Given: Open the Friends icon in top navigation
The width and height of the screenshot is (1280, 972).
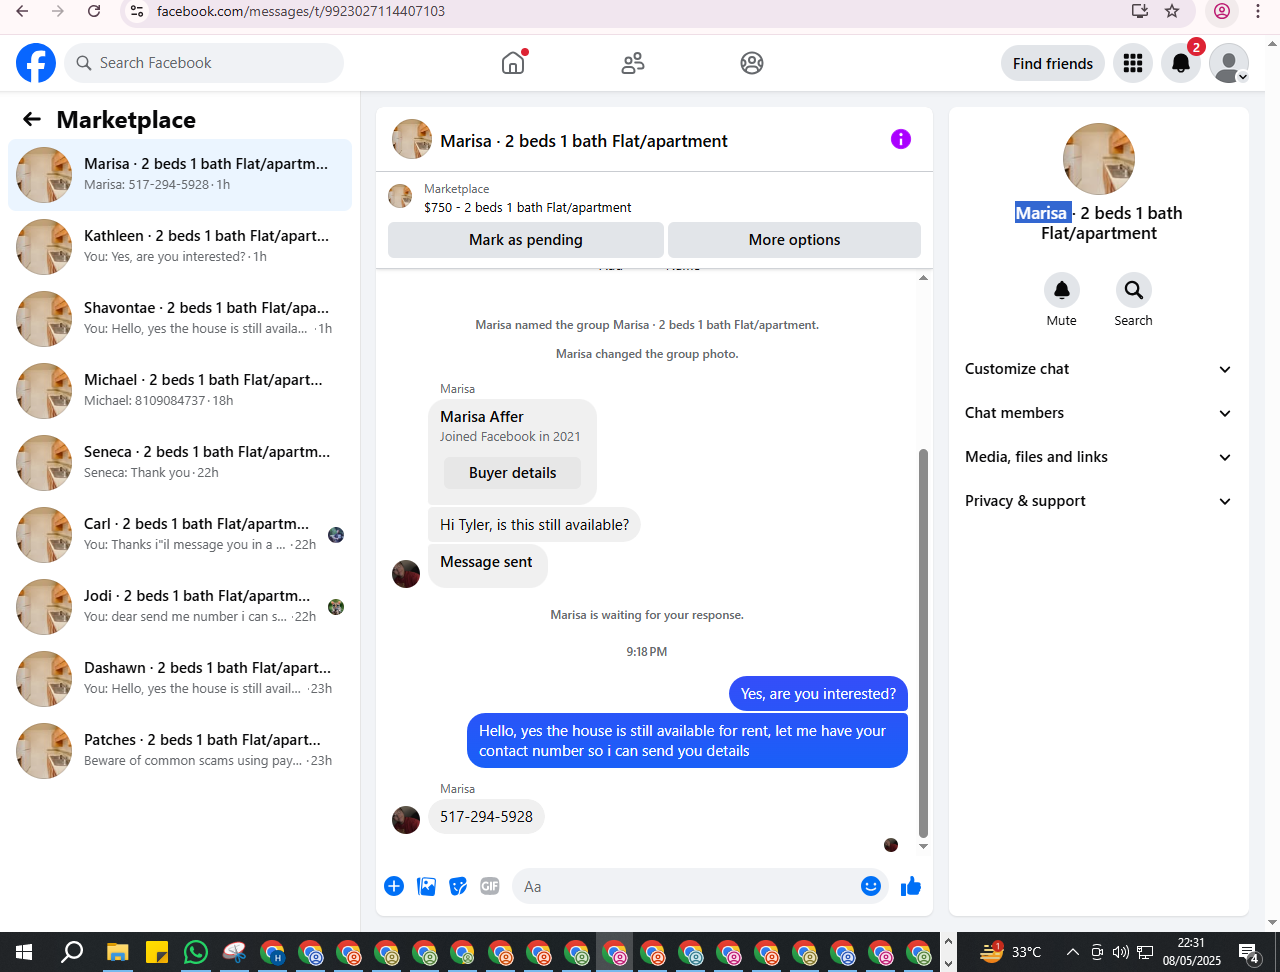Looking at the screenshot, I should click(633, 63).
